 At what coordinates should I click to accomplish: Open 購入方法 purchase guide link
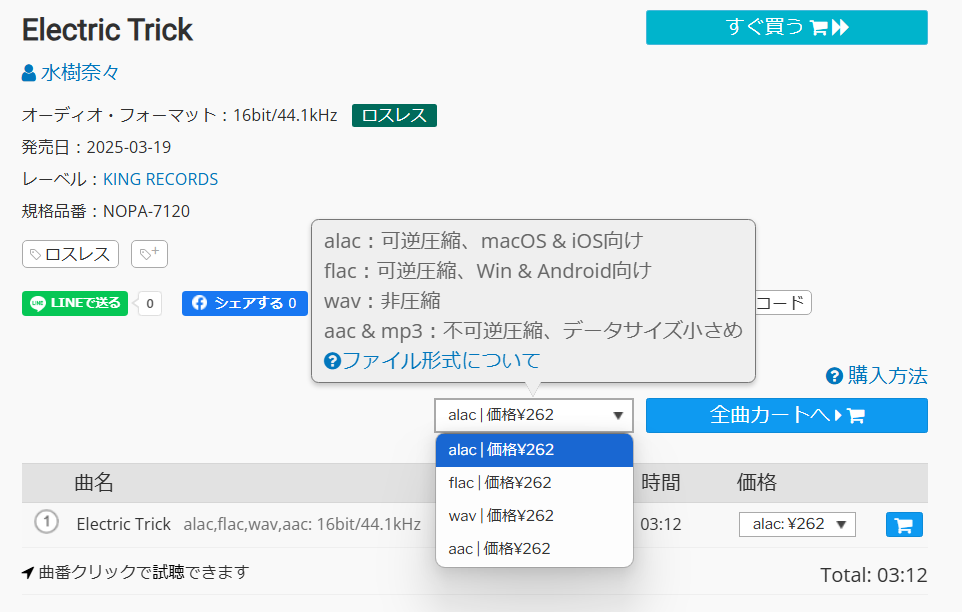point(877,376)
